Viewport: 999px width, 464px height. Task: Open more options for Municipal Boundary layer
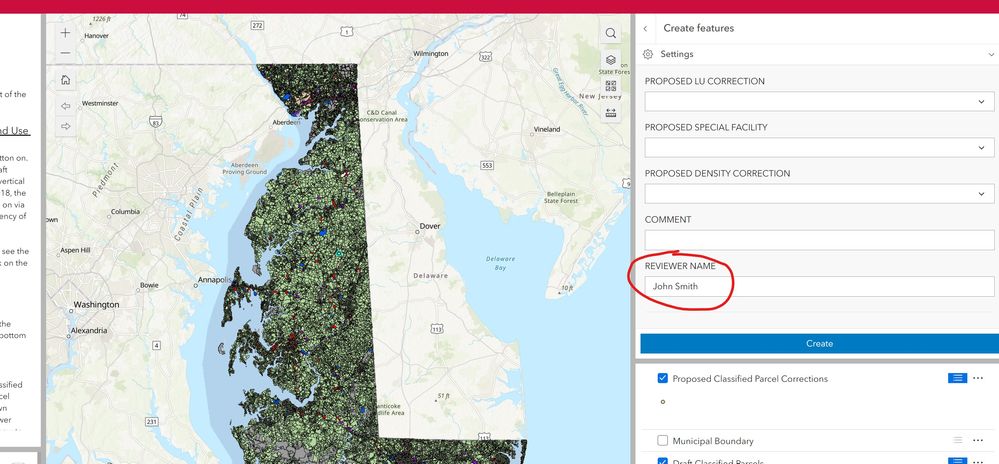click(978, 440)
